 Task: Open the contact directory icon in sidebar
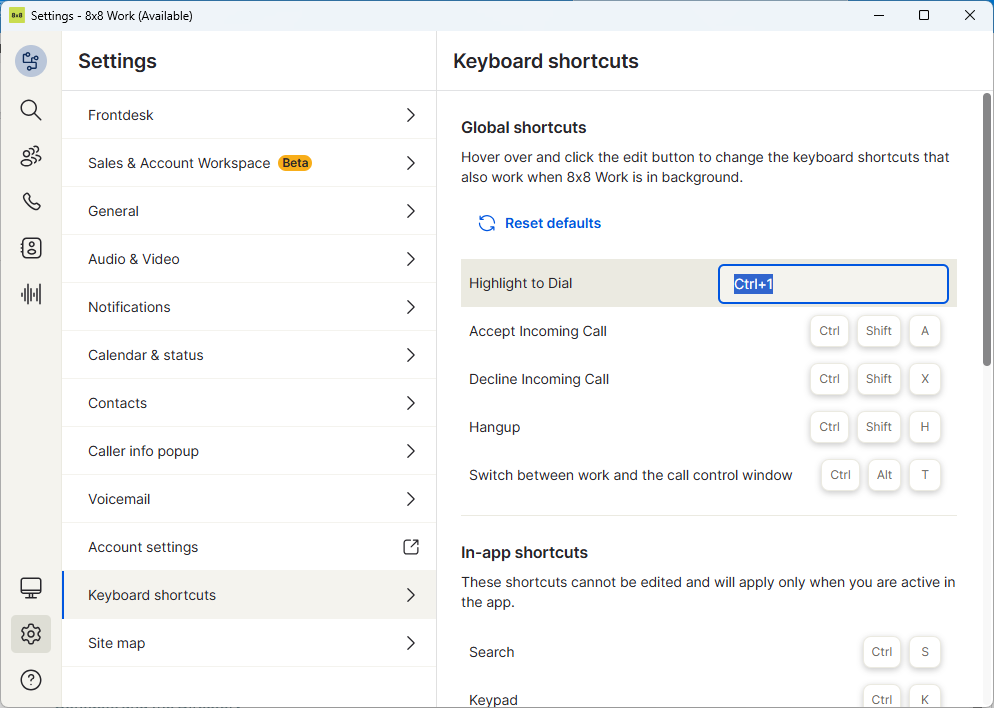[x=31, y=248]
